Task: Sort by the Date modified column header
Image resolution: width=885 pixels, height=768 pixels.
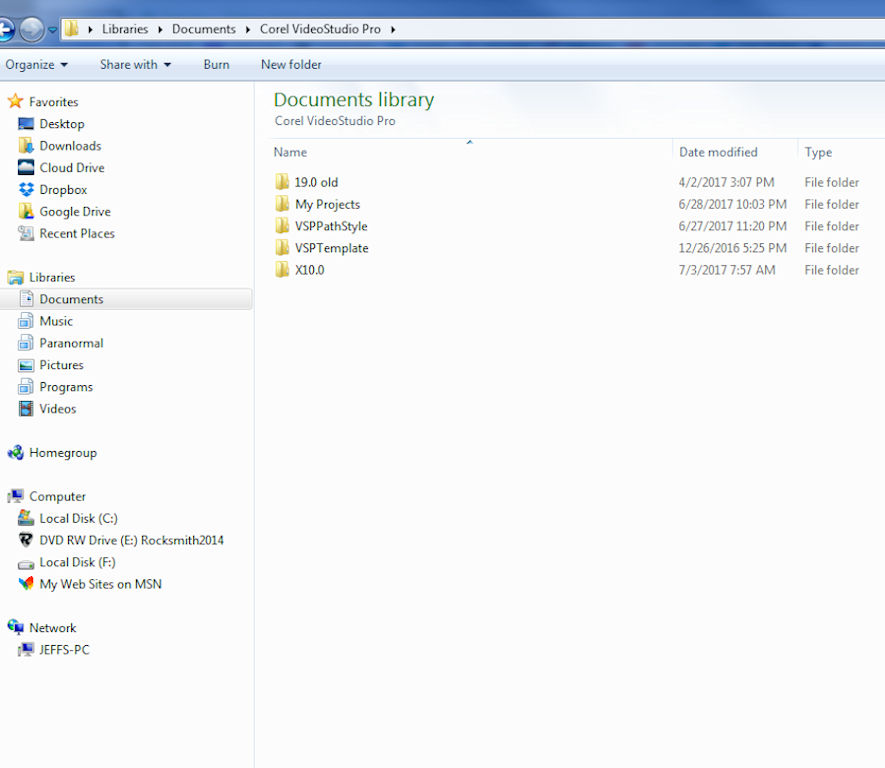Action: tap(718, 152)
